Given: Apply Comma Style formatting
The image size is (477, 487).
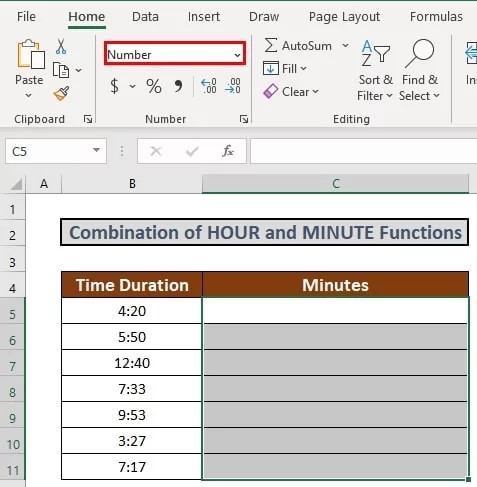Looking at the screenshot, I should click(179, 86).
